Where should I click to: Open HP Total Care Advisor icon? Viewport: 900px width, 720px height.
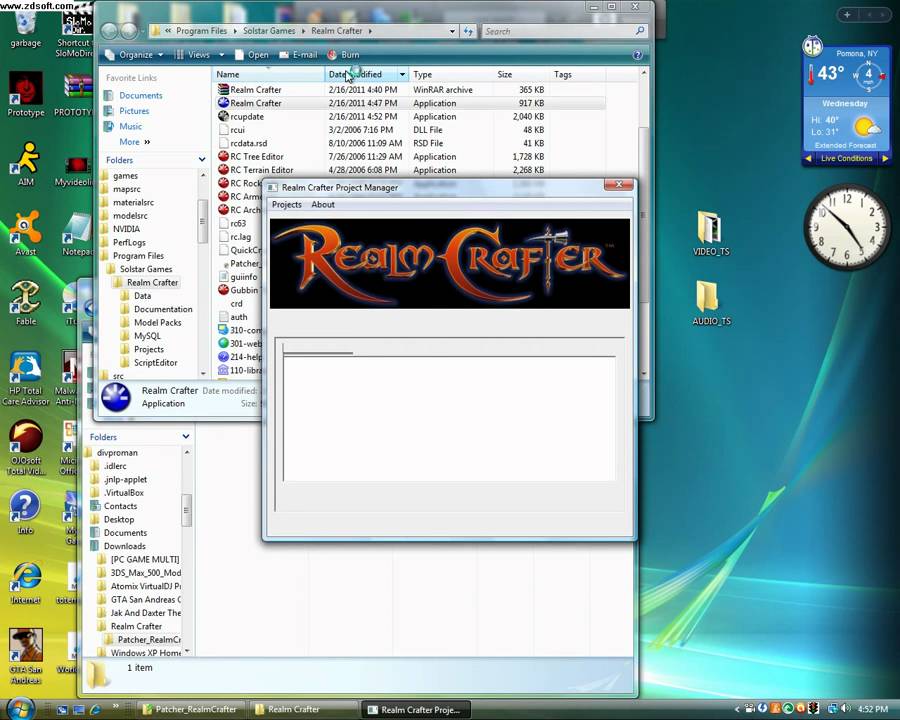25,378
